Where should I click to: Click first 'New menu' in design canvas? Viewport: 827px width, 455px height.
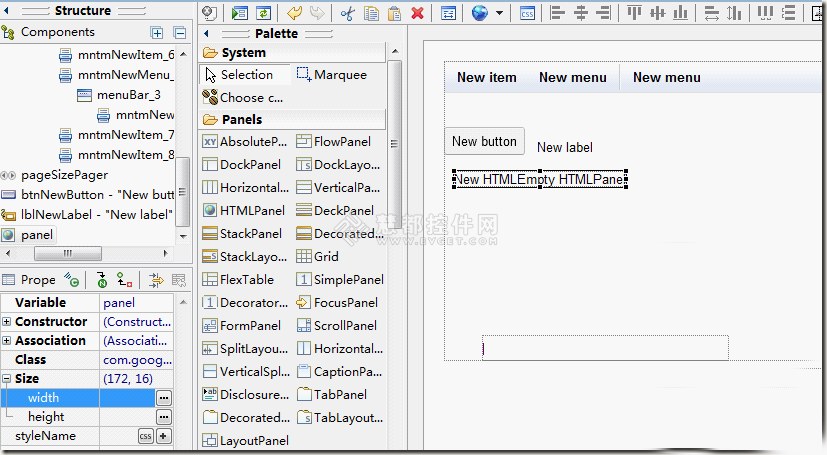click(x=573, y=78)
